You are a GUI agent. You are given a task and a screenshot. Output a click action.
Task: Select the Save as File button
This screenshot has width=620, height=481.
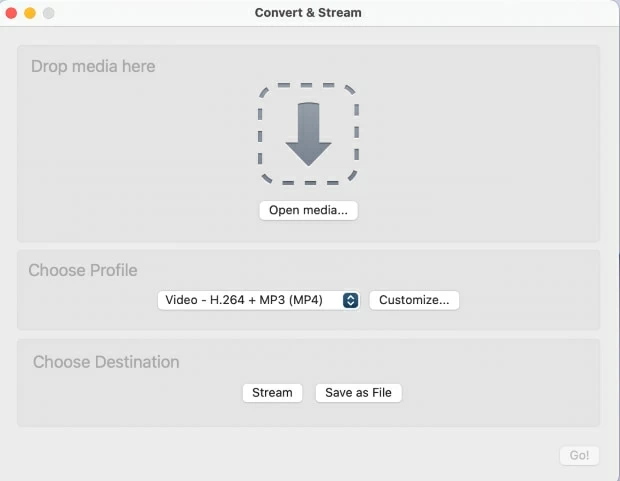pyautogui.click(x=358, y=393)
